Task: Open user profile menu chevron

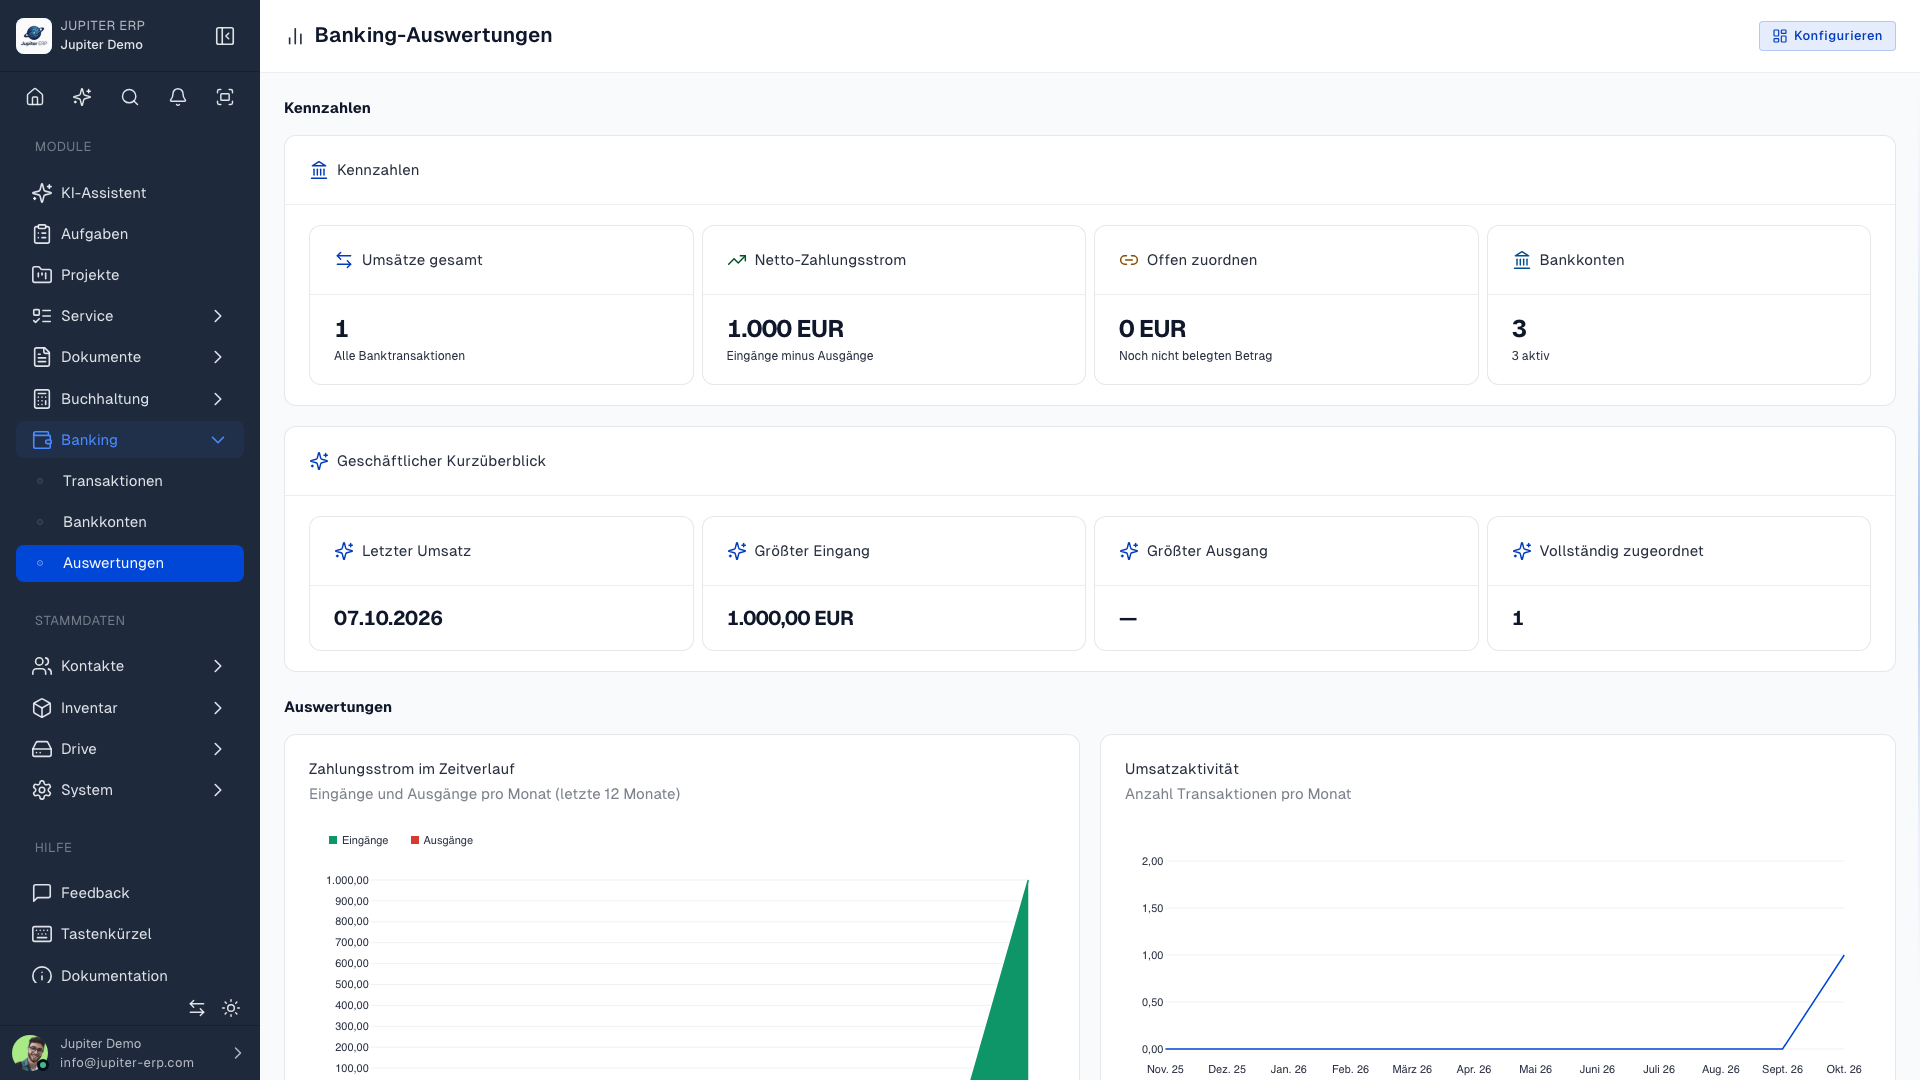Action: 238,1053
